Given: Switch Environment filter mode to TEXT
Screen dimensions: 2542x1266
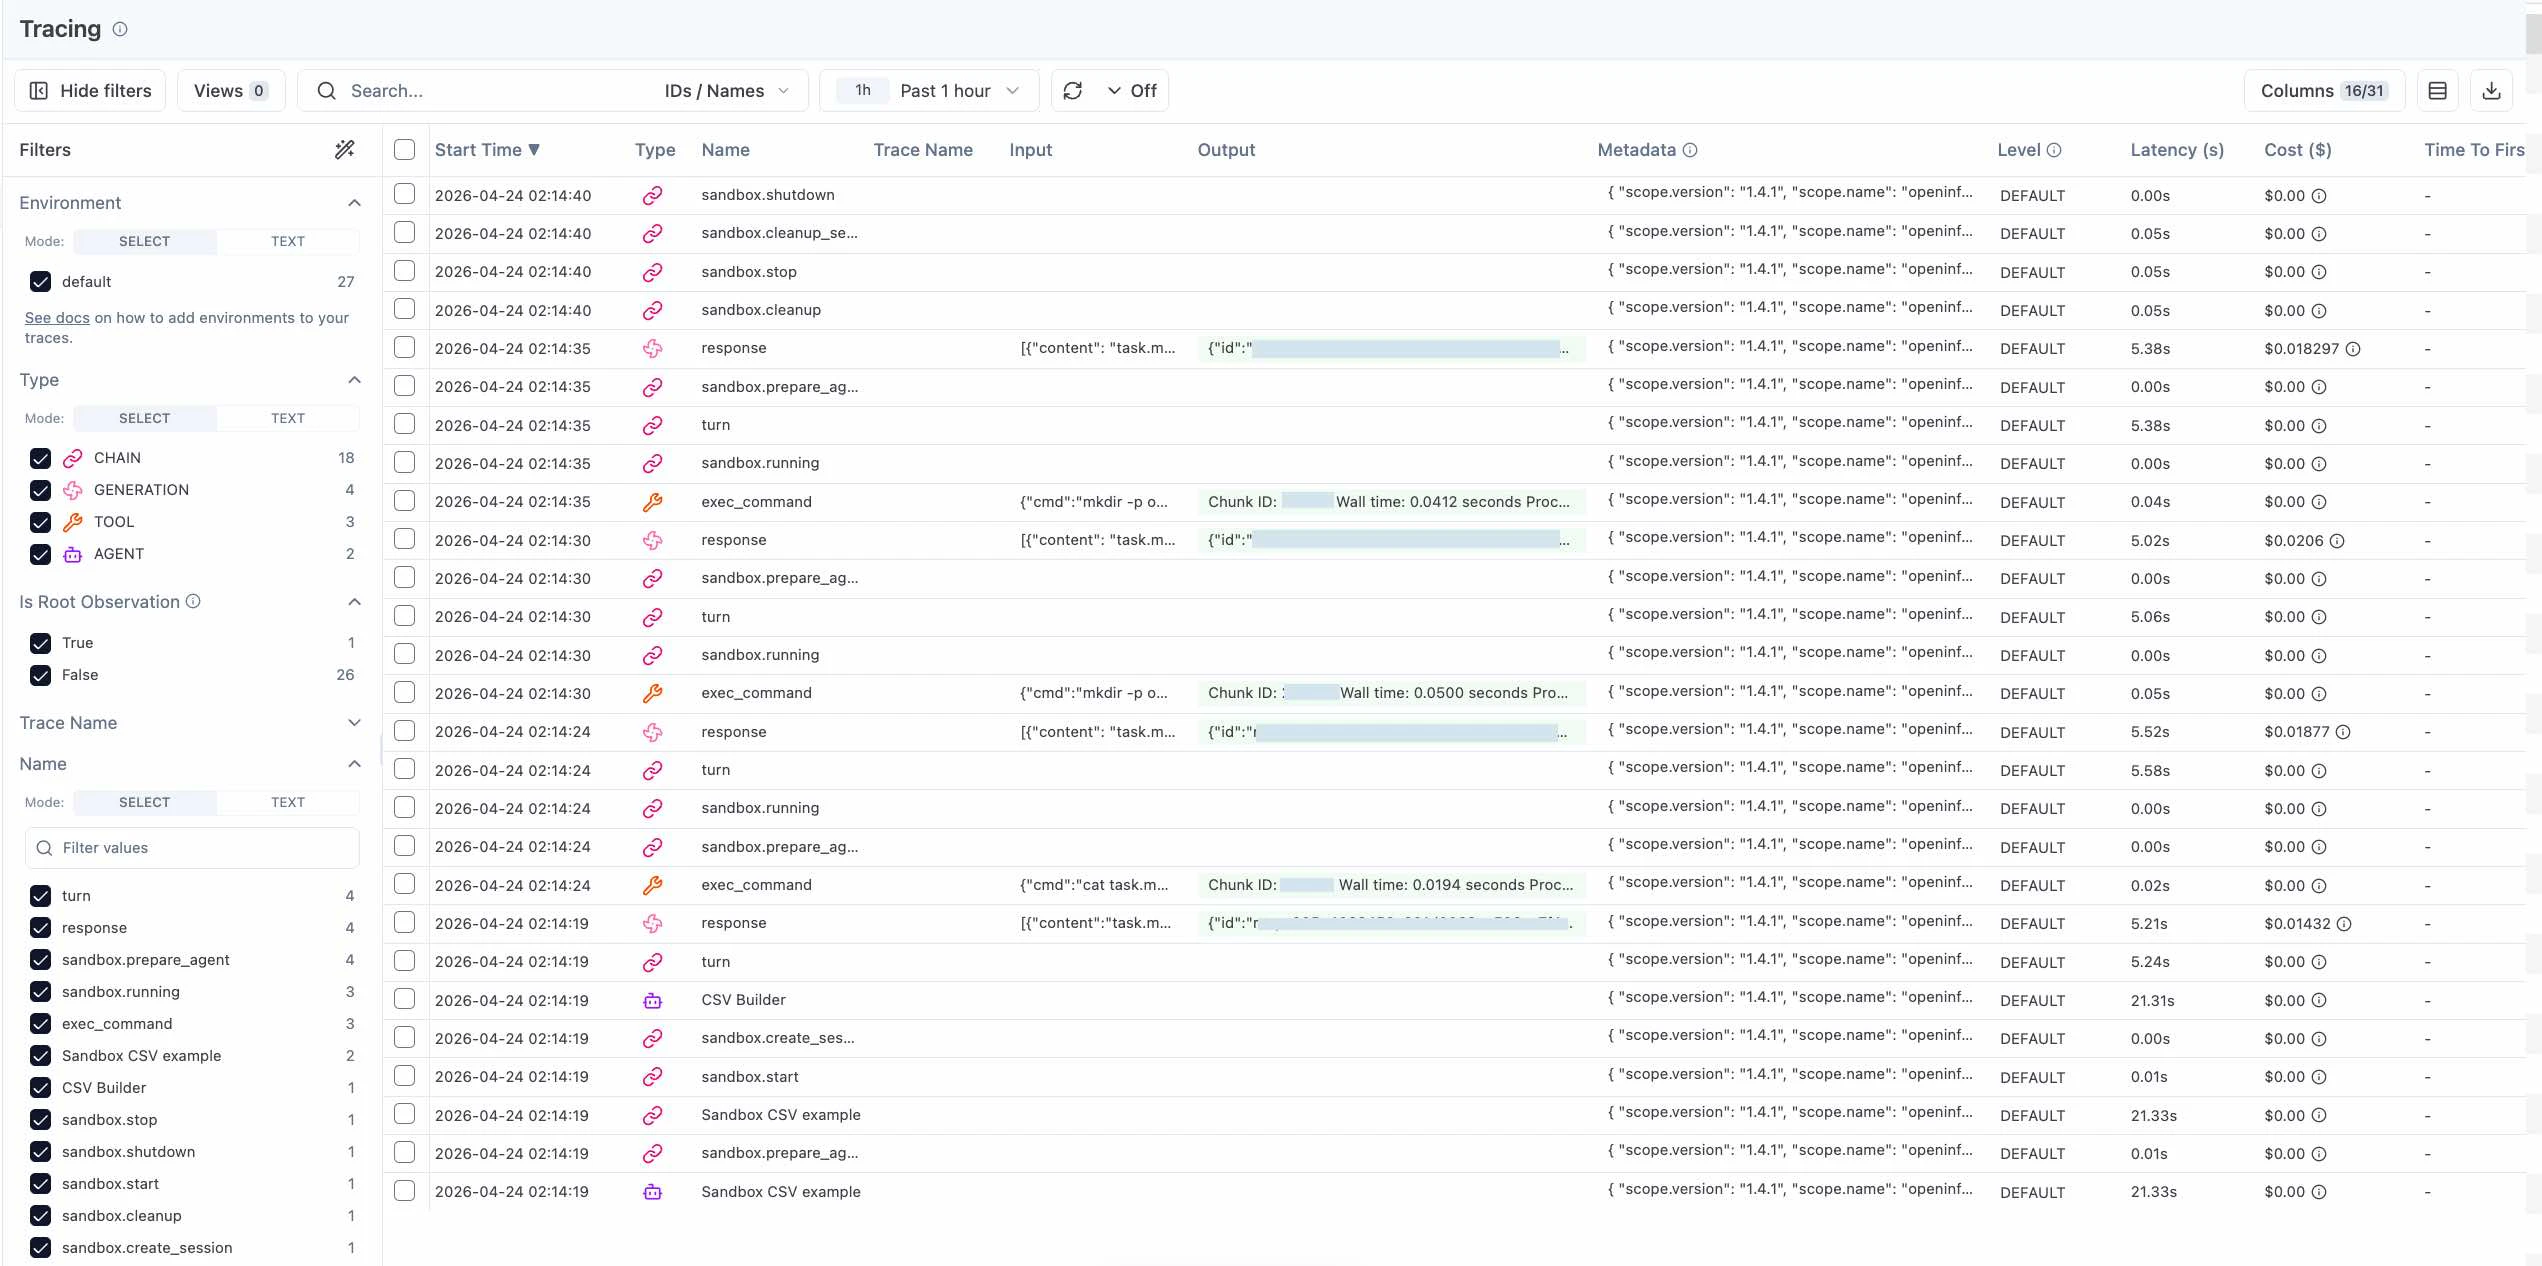Looking at the screenshot, I should point(287,241).
